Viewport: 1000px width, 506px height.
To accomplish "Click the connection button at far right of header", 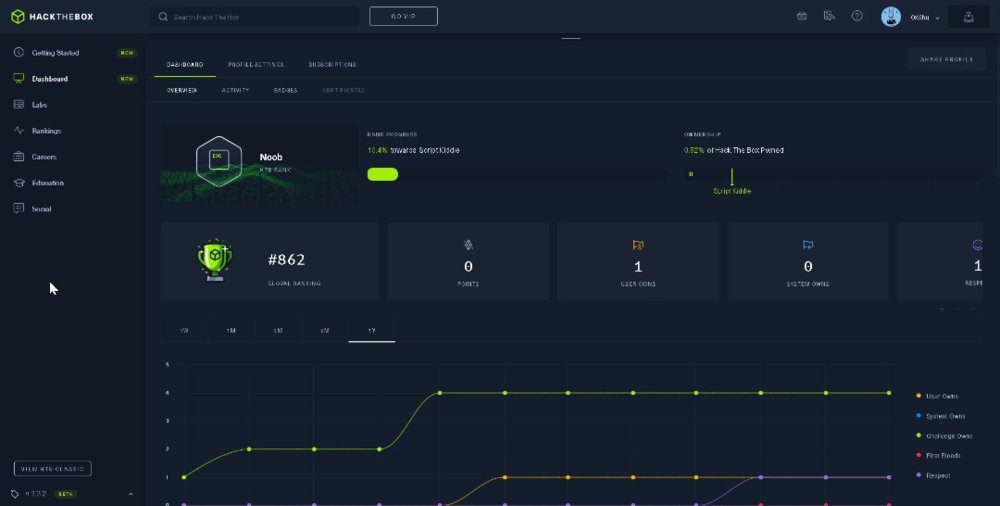I will (x=968, y=17).
